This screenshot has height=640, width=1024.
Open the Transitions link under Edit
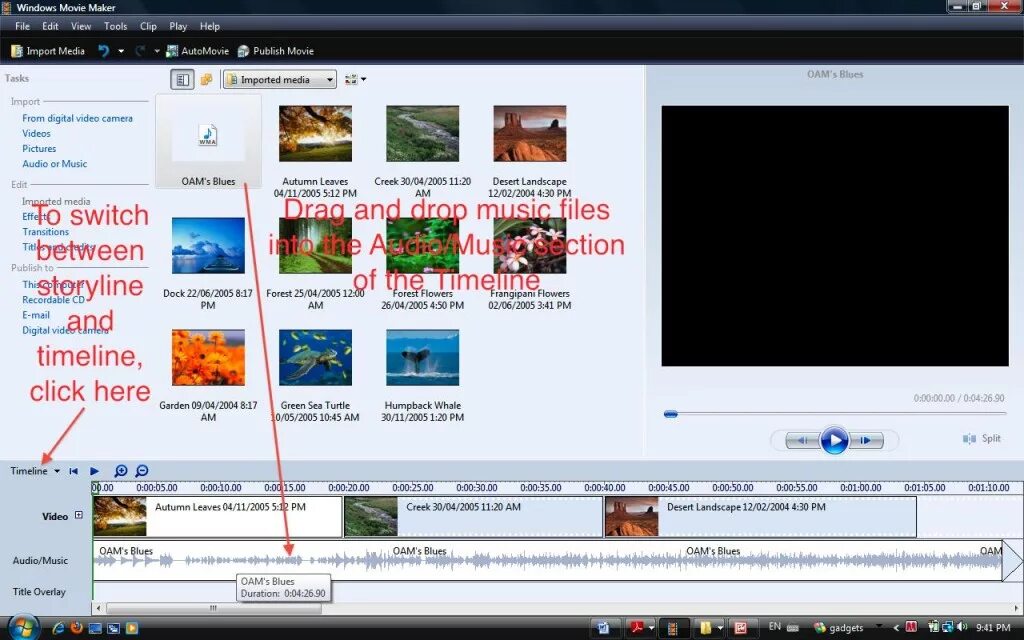(45, 232)
